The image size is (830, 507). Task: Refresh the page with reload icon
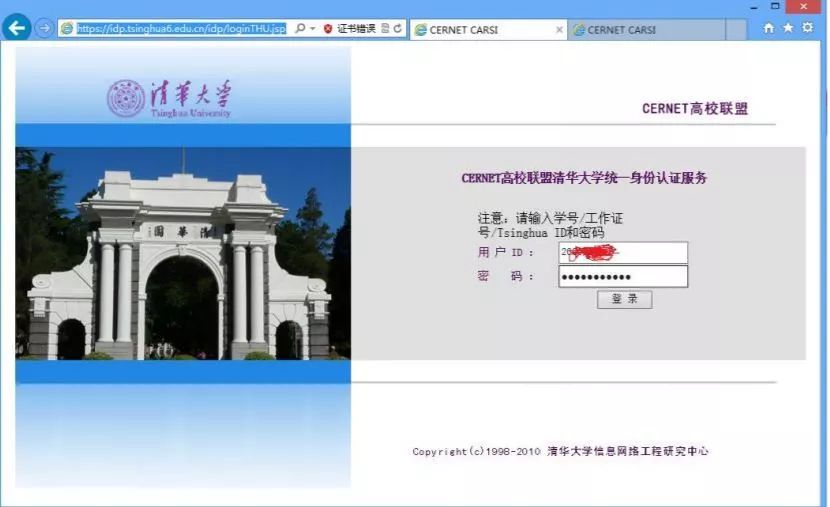point(398,29)
